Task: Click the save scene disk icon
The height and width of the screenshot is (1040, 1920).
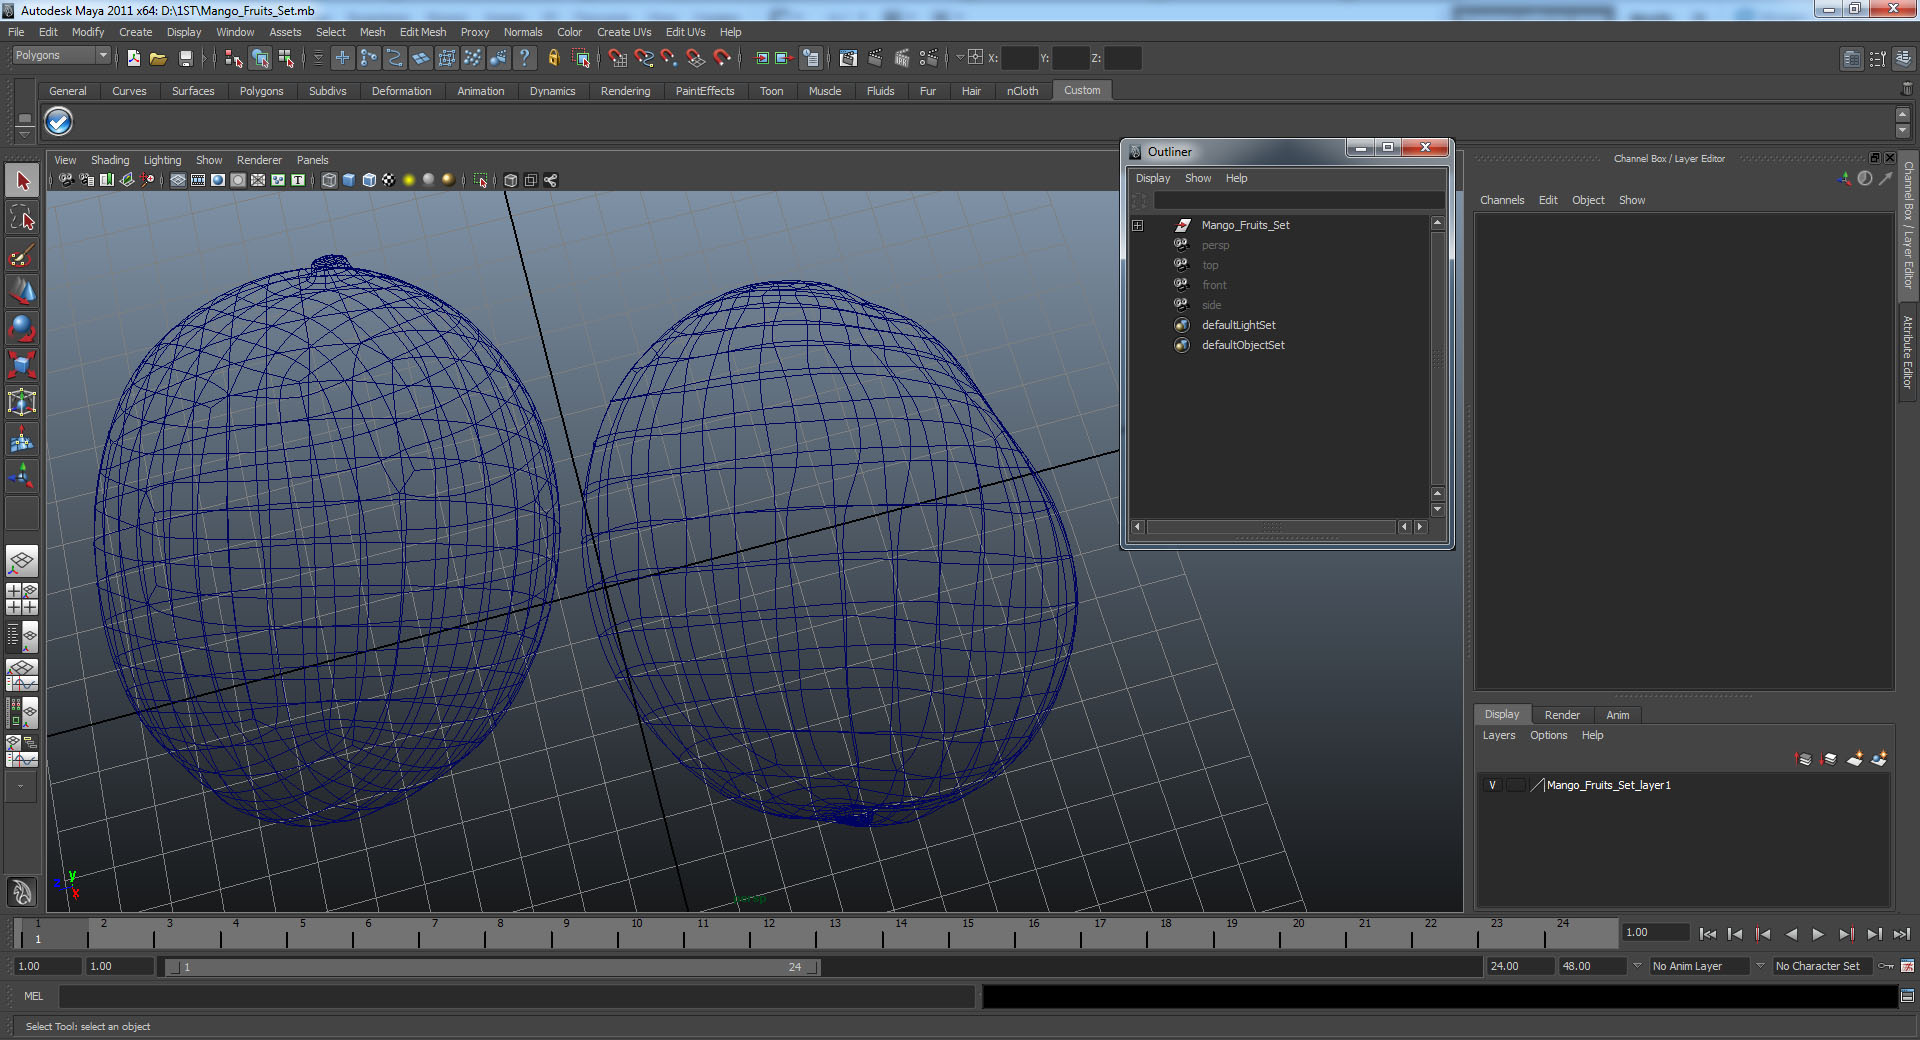Action: click(x=185, y=58)
